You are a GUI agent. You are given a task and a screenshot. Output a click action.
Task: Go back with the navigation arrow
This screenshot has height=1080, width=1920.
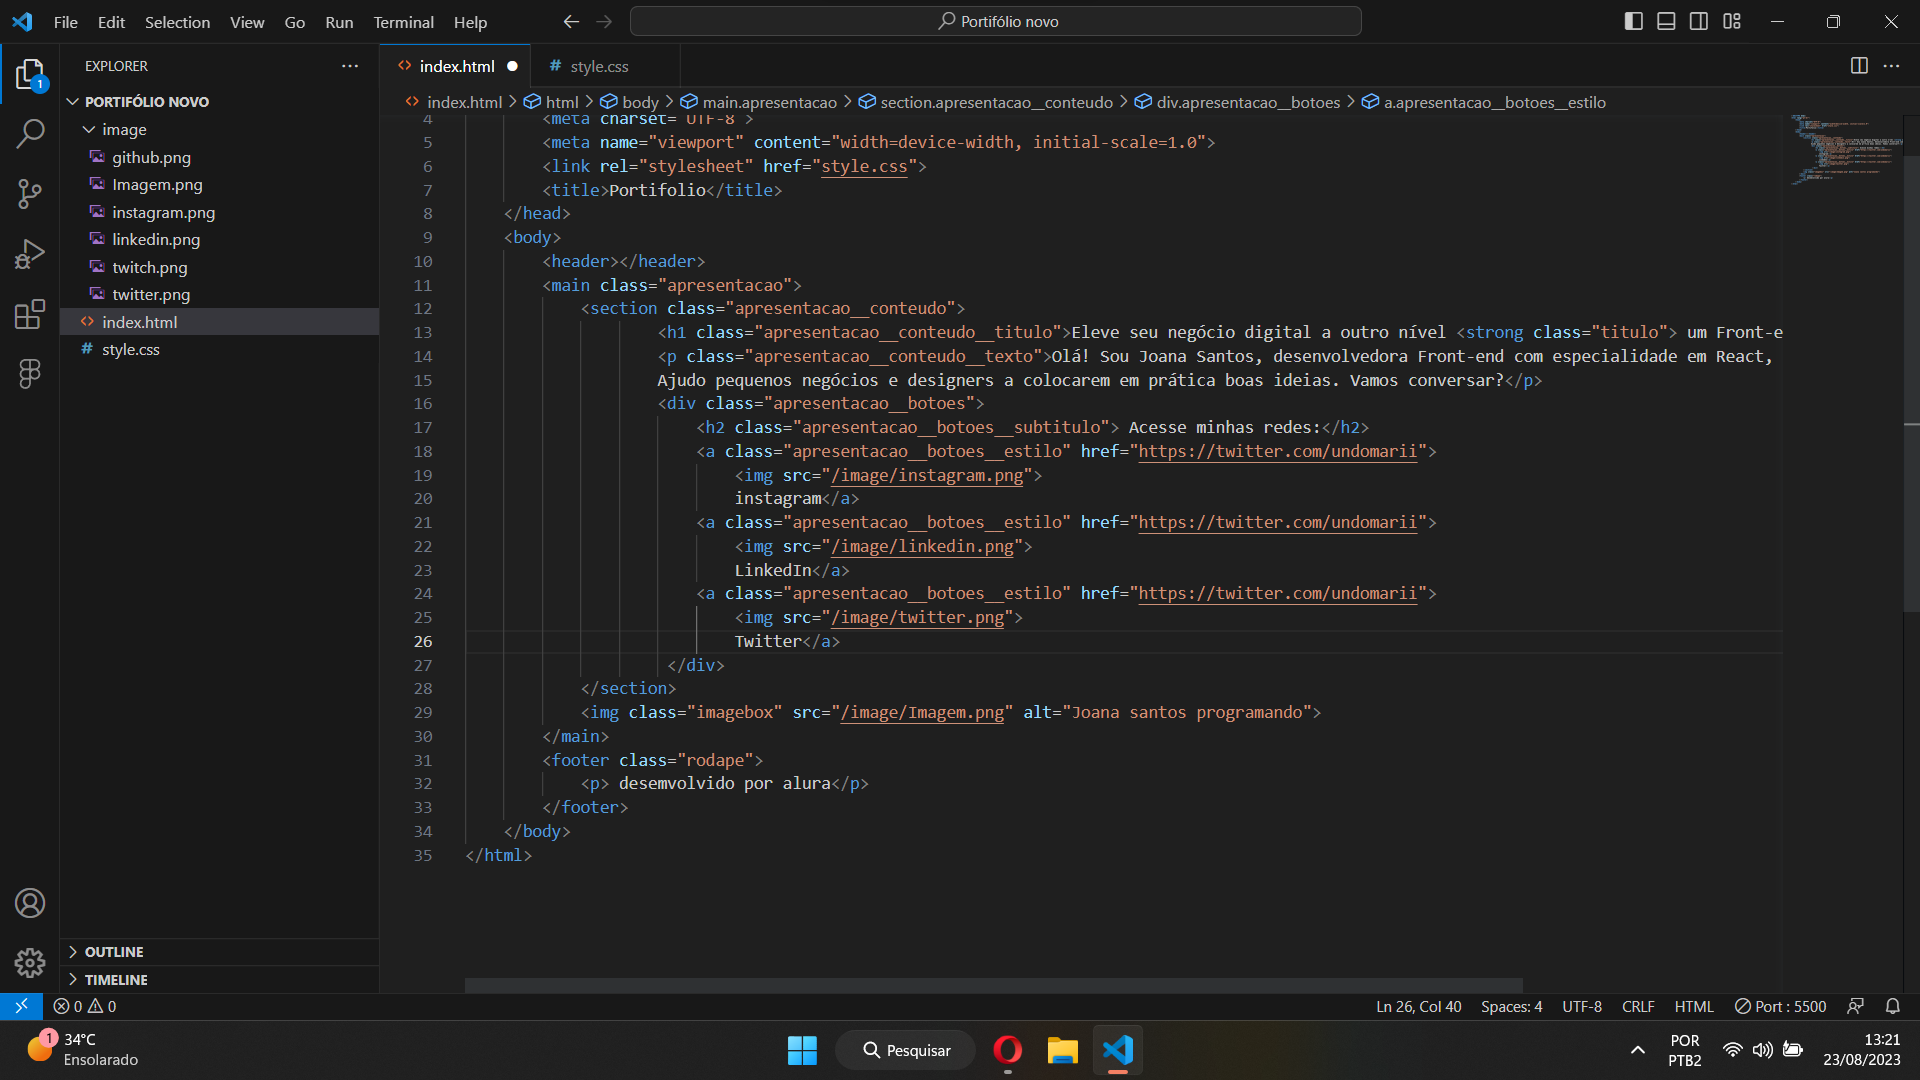pyautogui.click(x=571, y=21)
